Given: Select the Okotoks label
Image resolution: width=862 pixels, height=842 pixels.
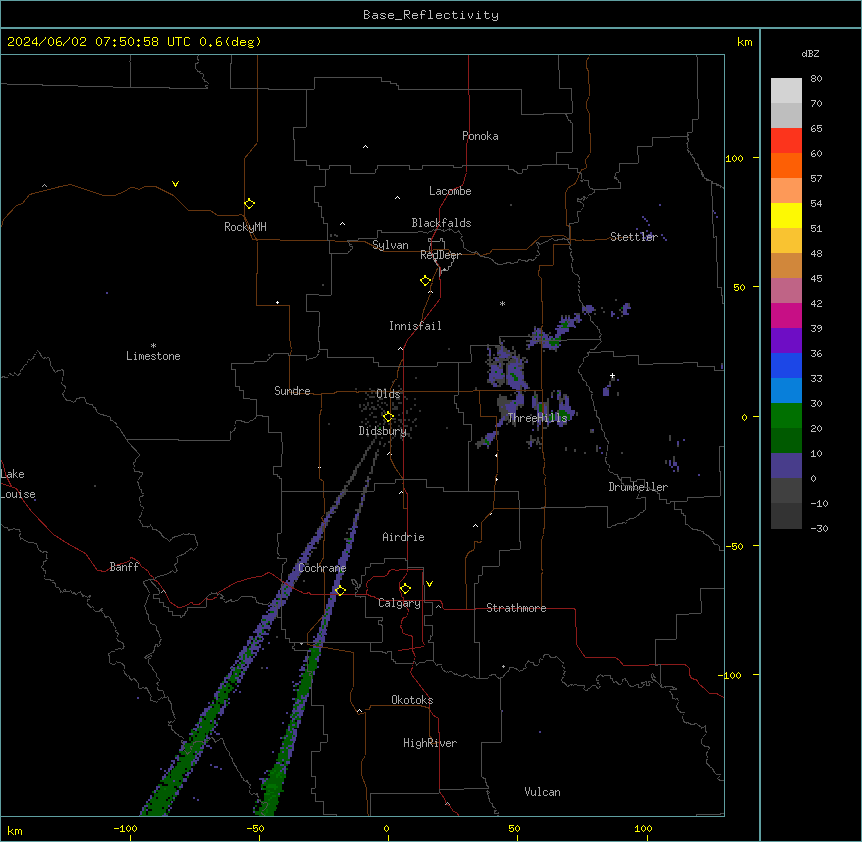Looking at the screenshot, I should pos(412,700).
